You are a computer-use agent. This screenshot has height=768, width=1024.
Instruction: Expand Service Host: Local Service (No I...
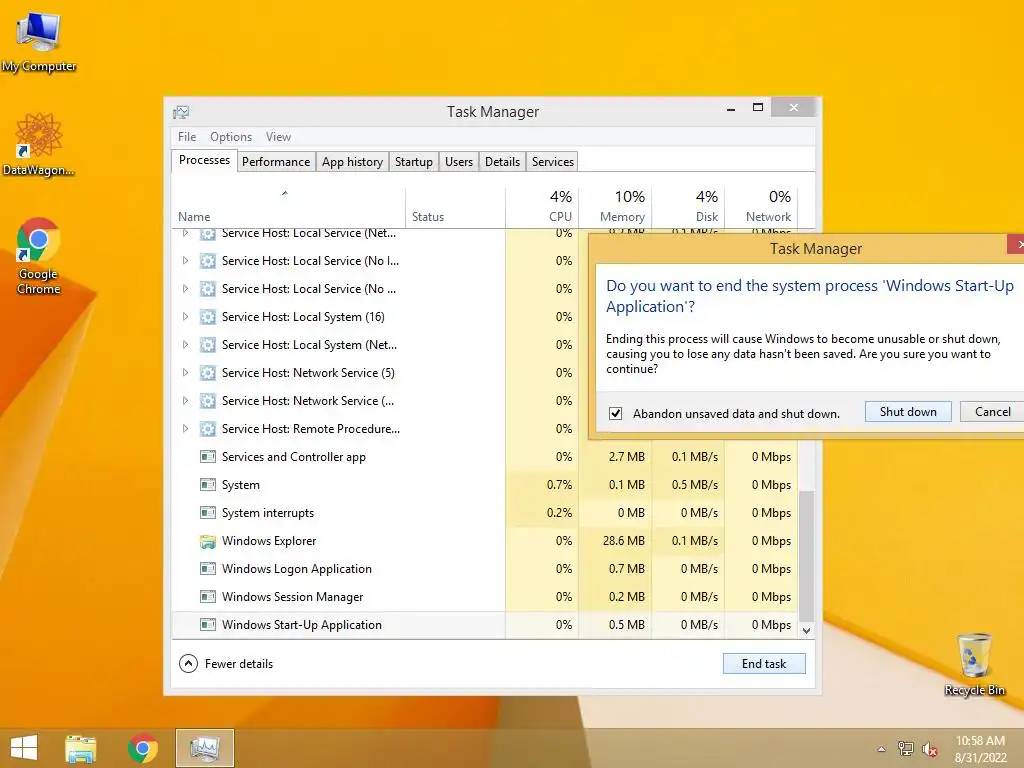pos(185,261)
